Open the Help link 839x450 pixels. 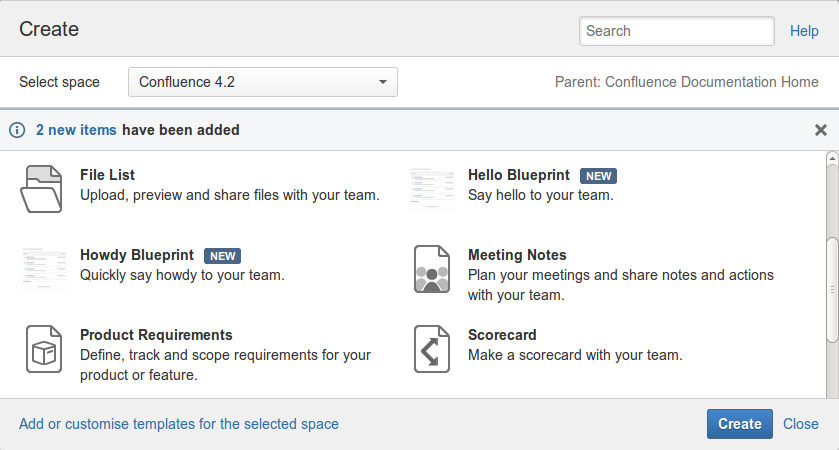pos(804,31)
